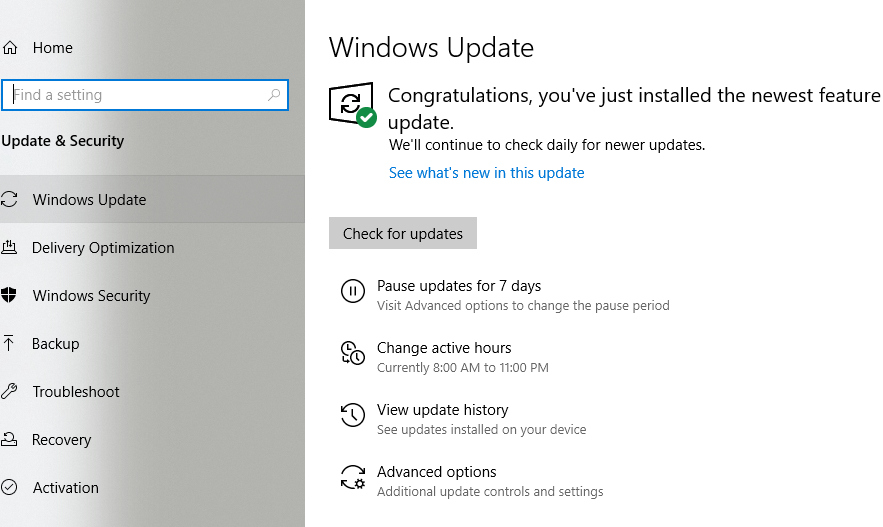Click the search magnifier icon
This screenshot has width=883, height=527.
tap(274, 95)
